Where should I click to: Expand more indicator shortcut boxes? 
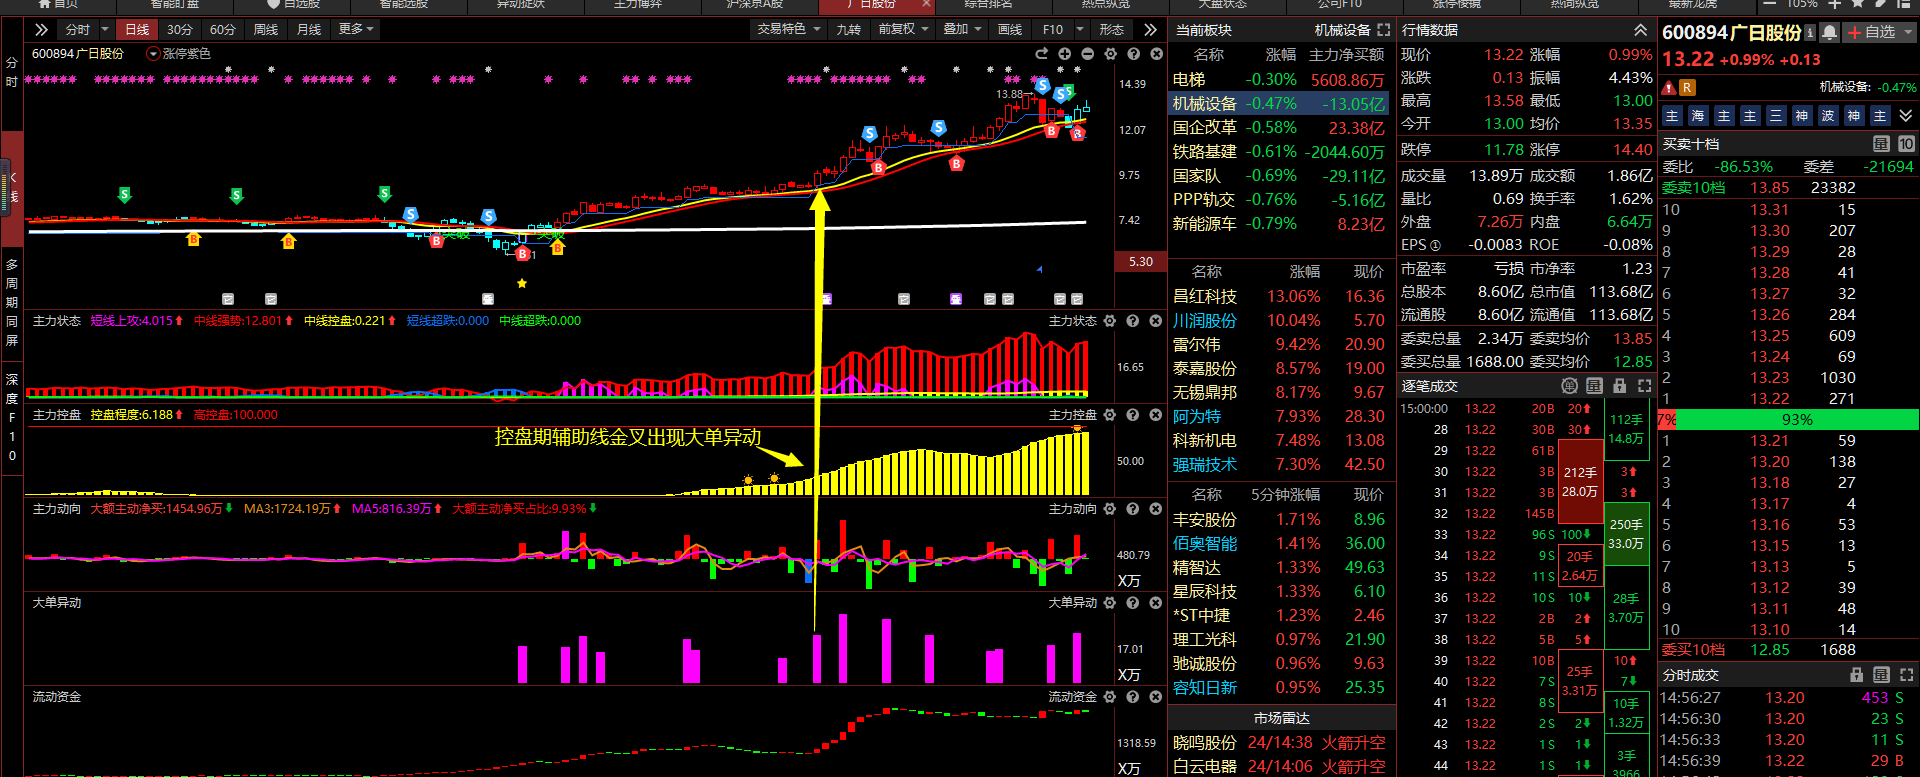1905,116
